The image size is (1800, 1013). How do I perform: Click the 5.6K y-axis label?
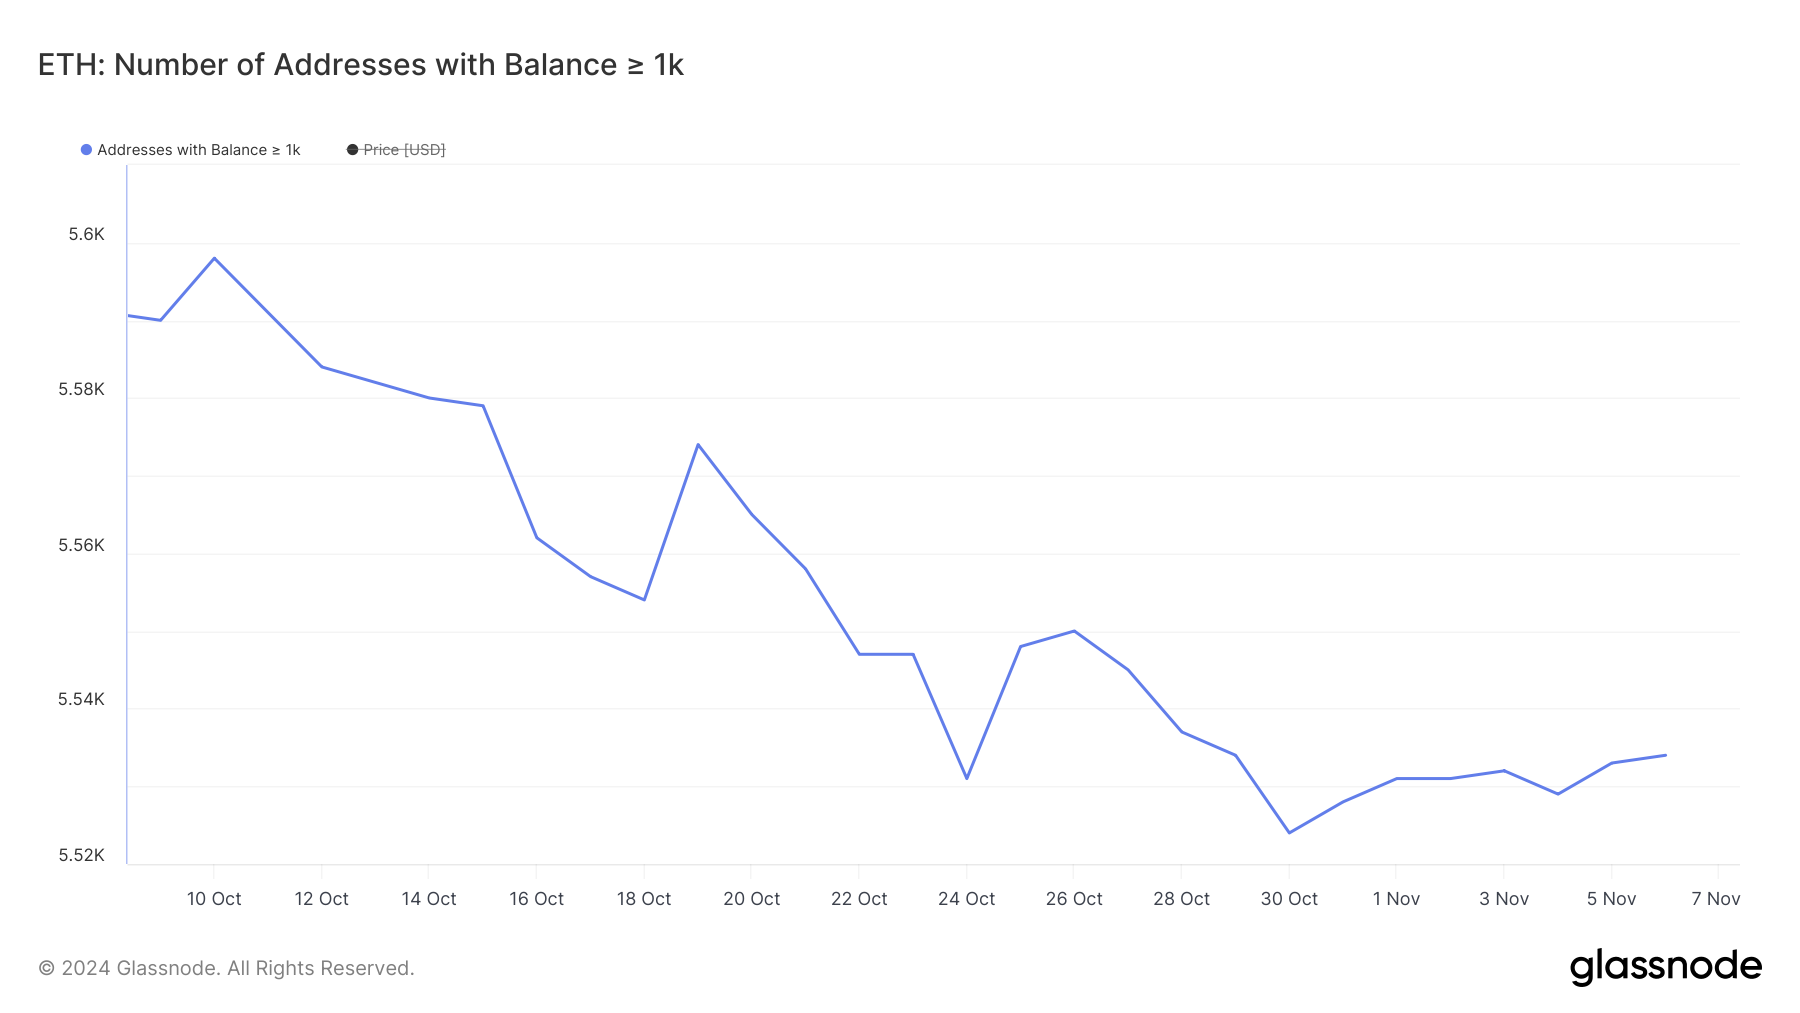(x=86, y=234)
